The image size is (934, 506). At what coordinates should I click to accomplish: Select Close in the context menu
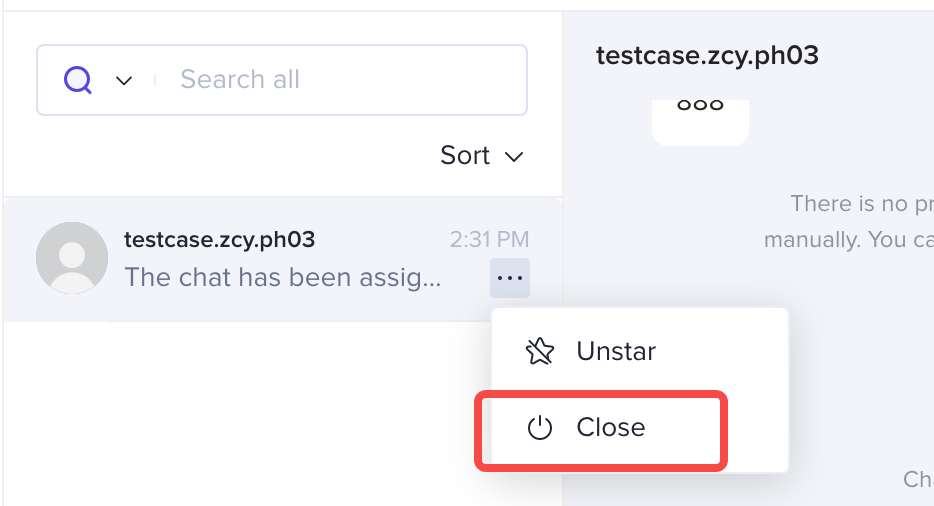pyautogui.click(x=610, y=428)
